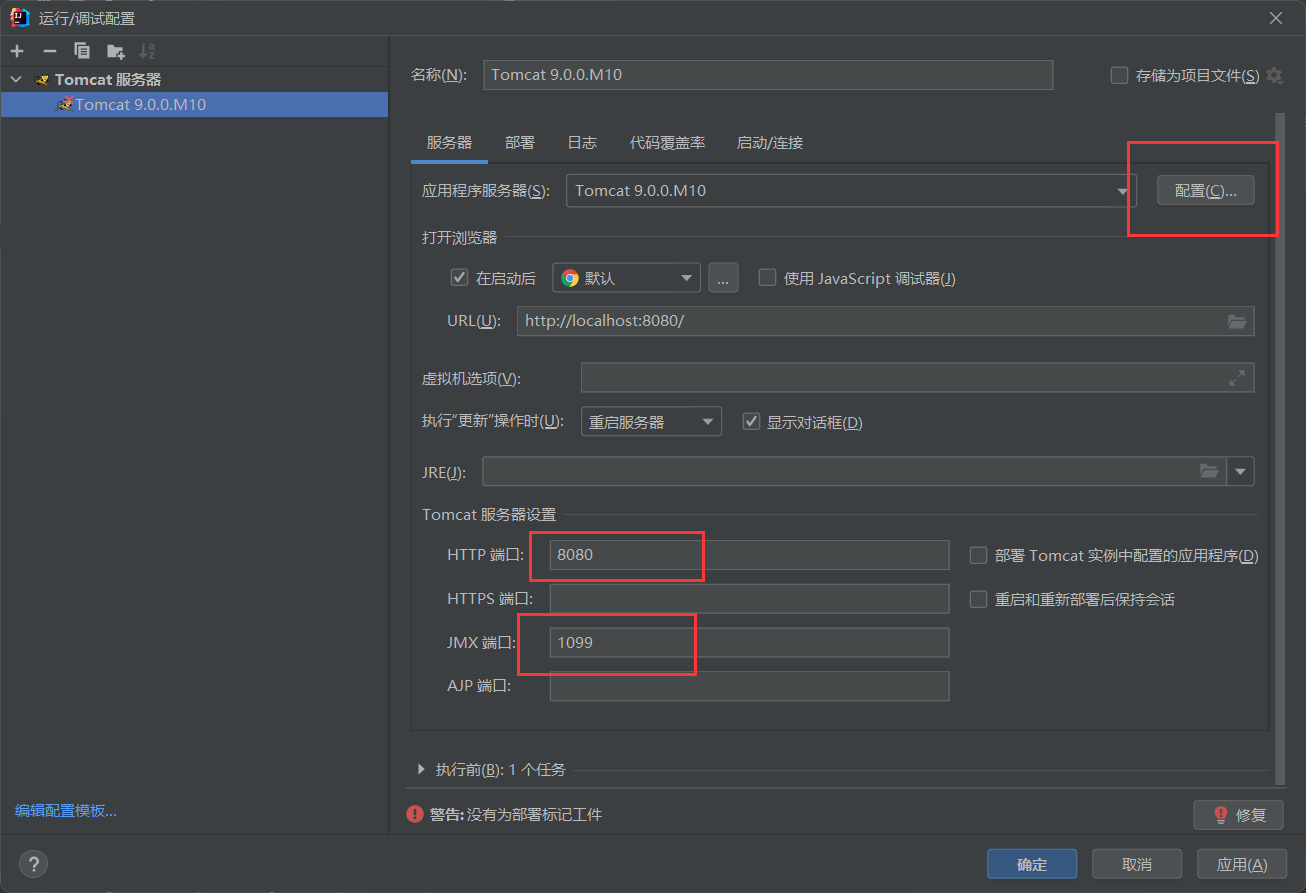Viewport: 1306px width, 893px height.
Task: Save configuration to a new folder
Action: 116,51
